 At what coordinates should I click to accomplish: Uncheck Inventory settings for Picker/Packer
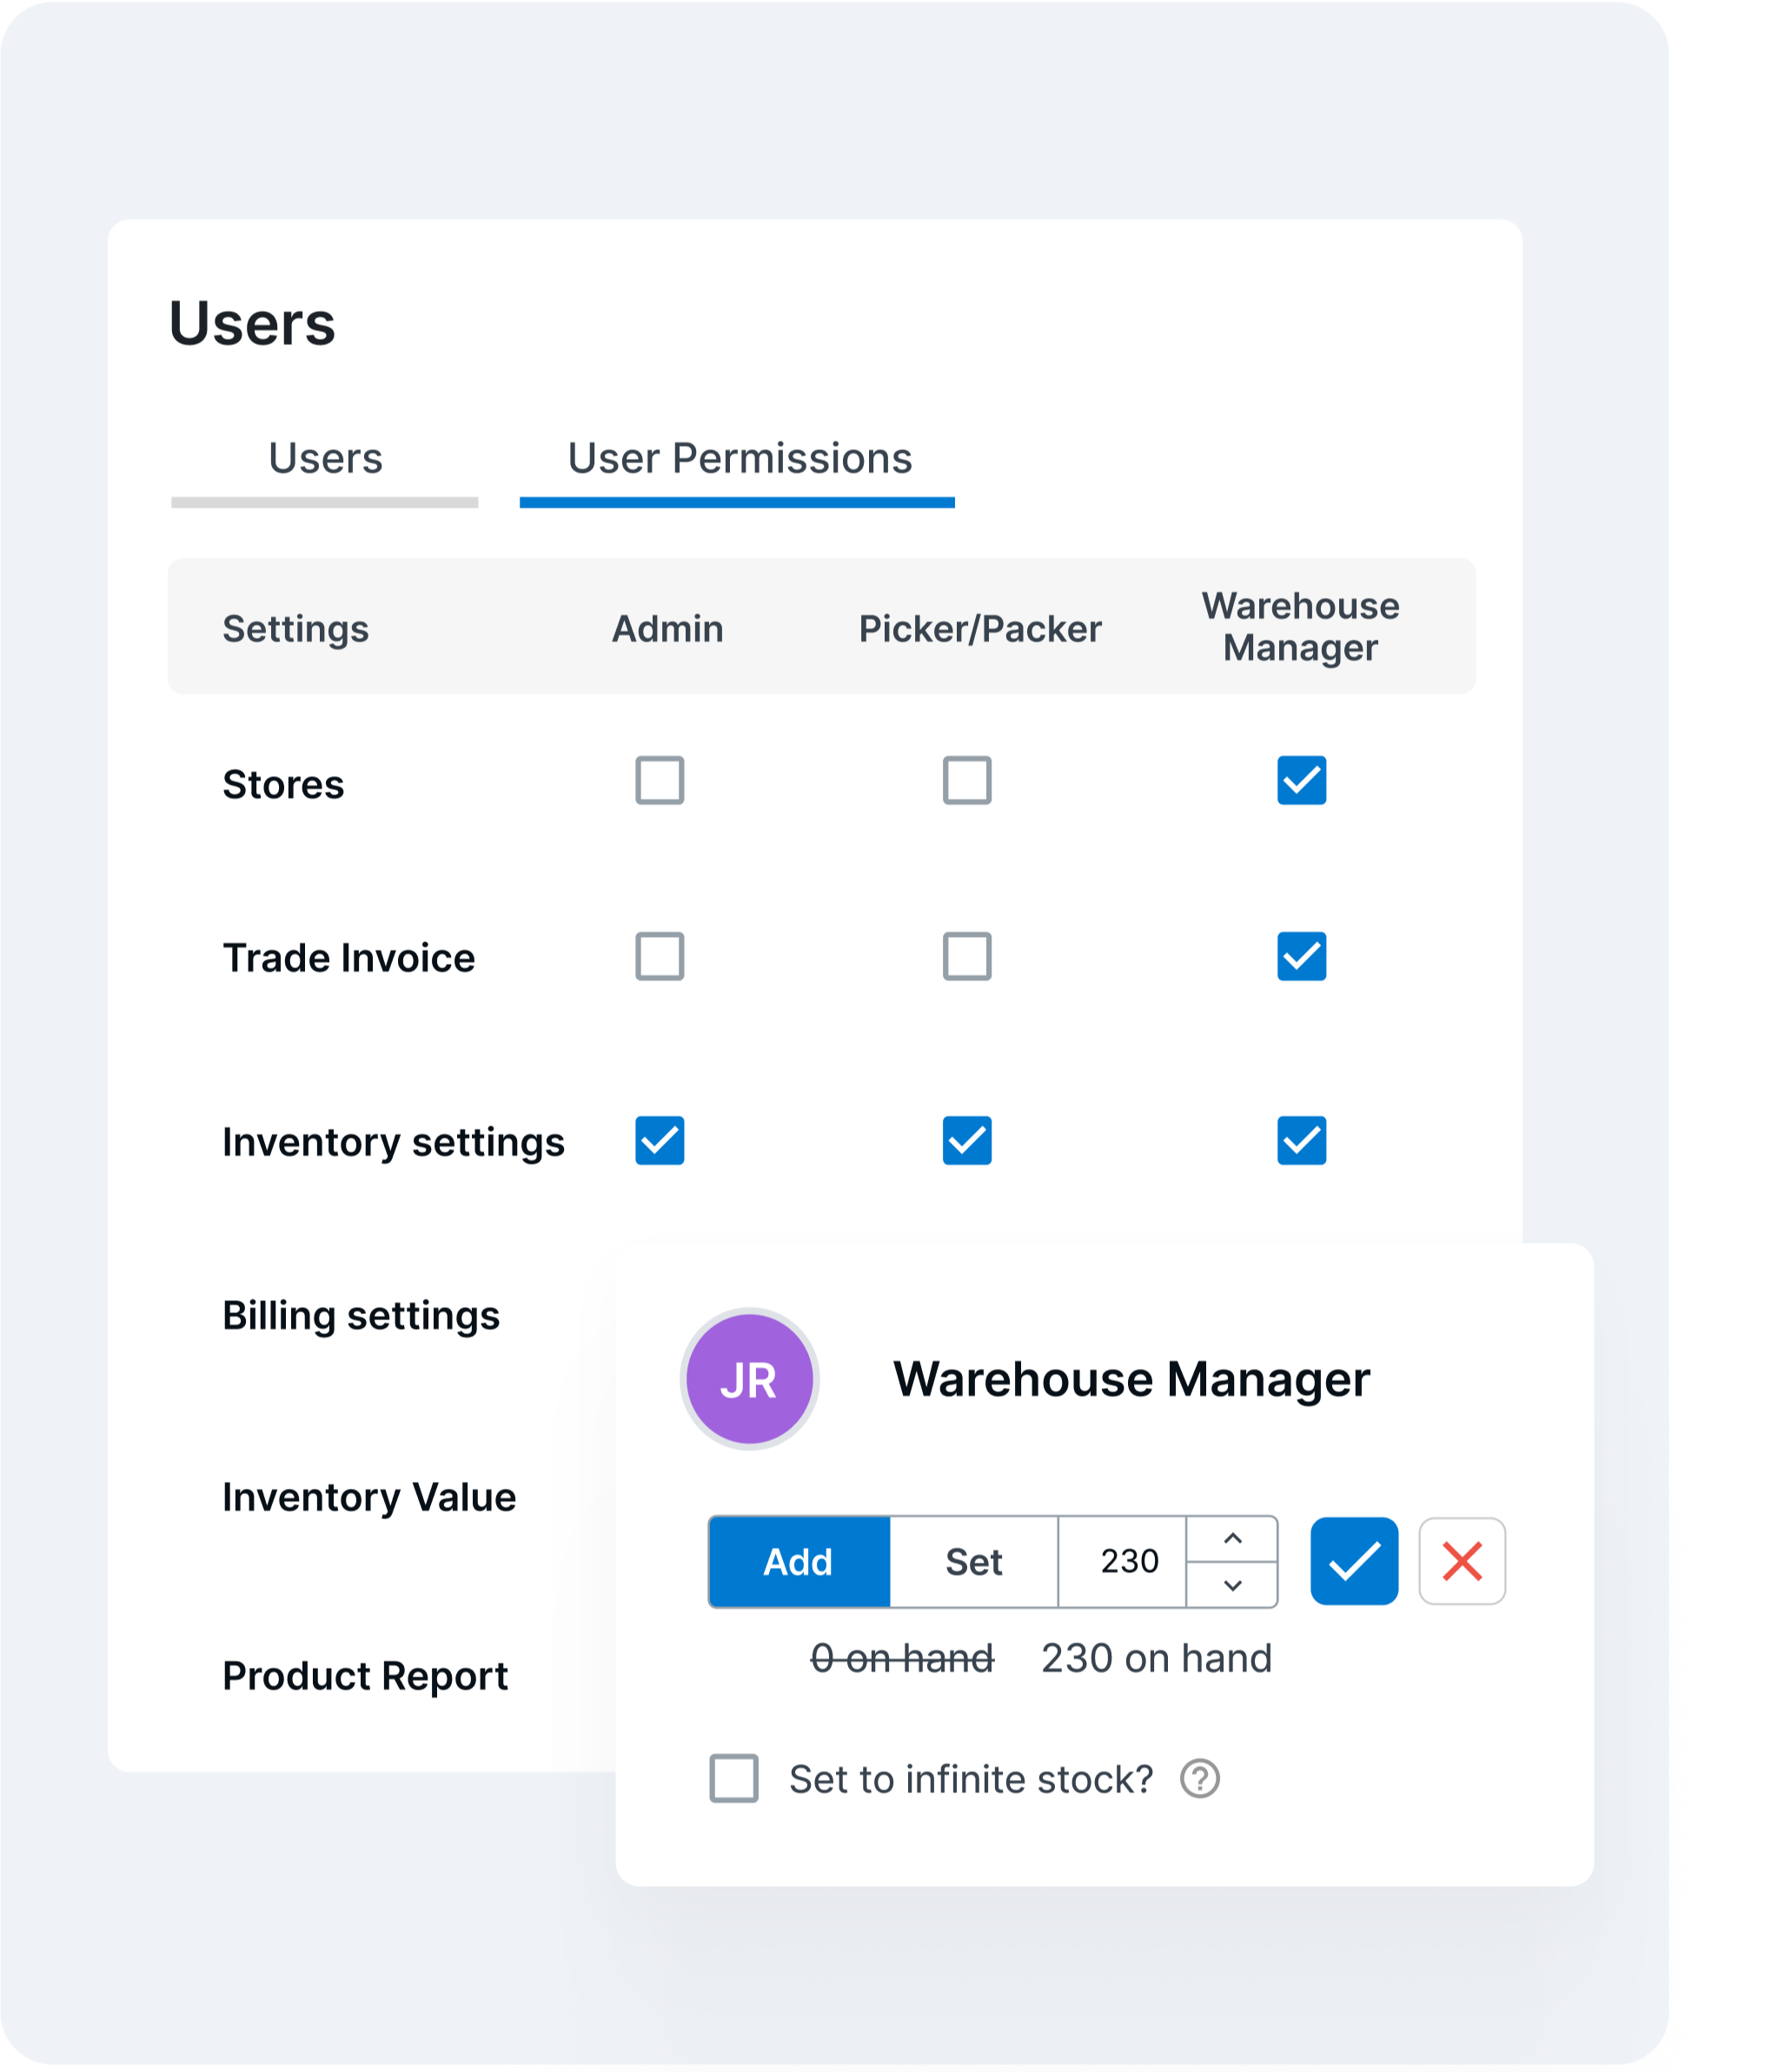(x=967, y=1140)
